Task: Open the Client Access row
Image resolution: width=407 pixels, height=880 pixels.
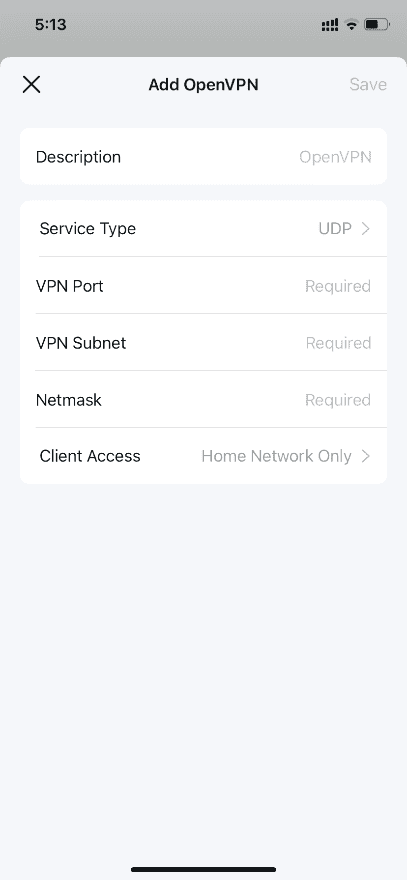Action: point(203,456)
